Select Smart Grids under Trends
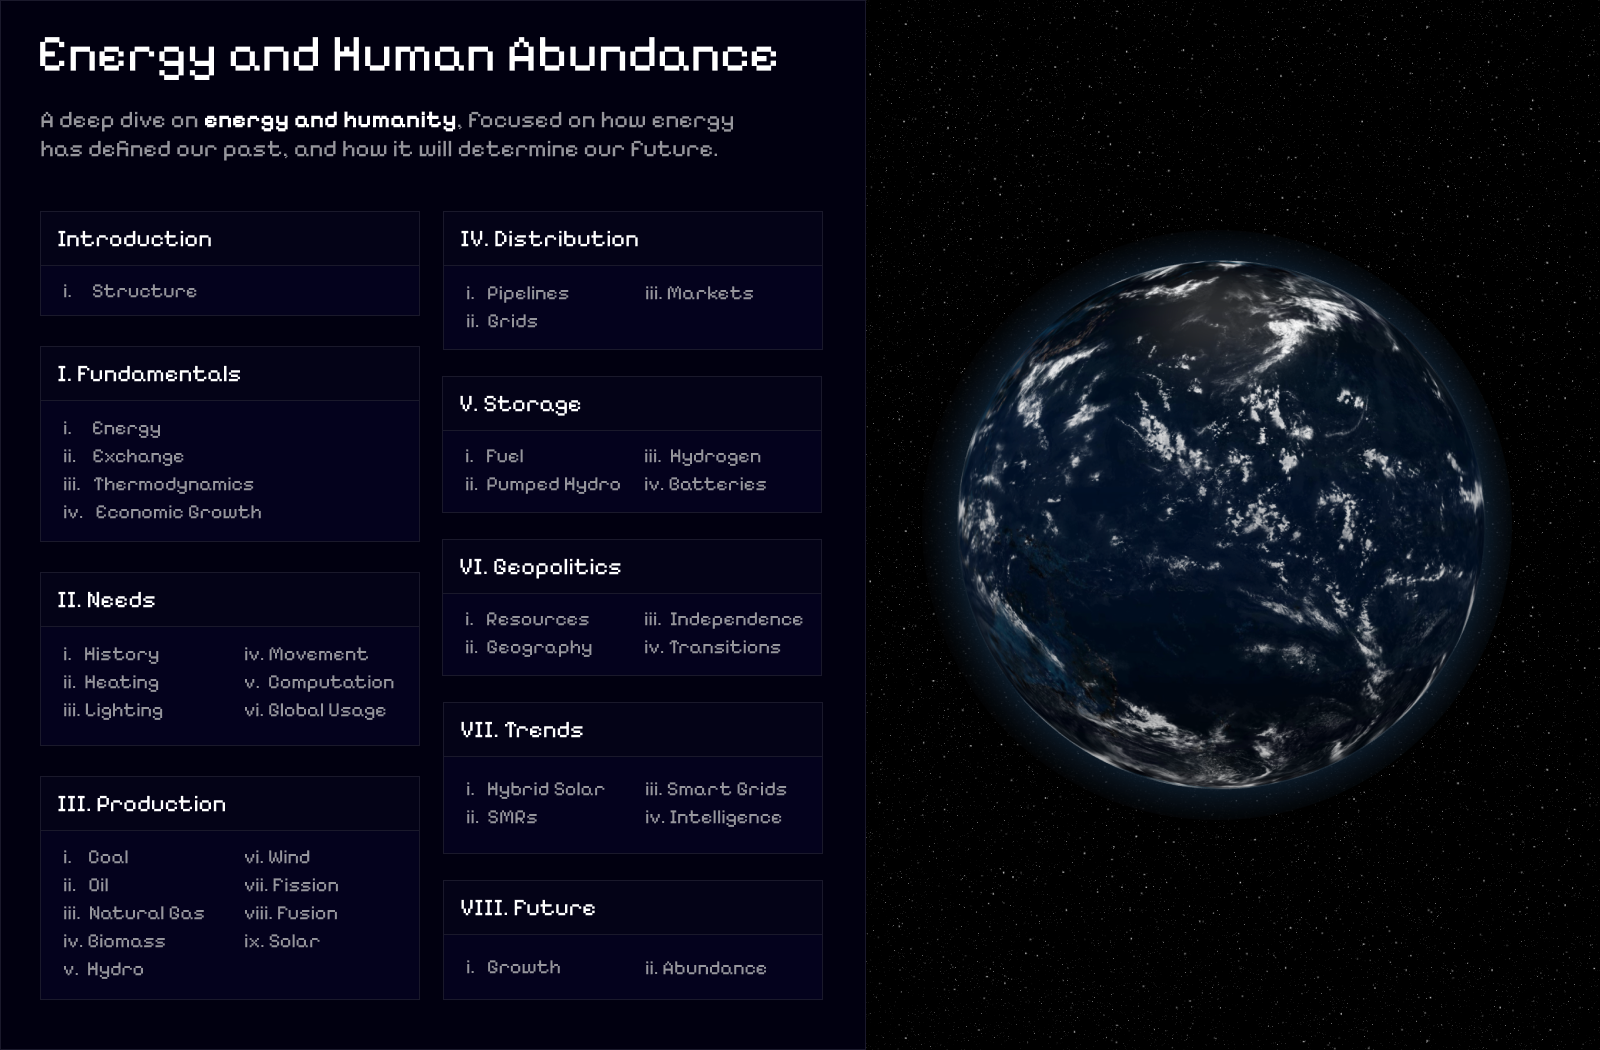 pyautogui.click(x=727, y=789)
